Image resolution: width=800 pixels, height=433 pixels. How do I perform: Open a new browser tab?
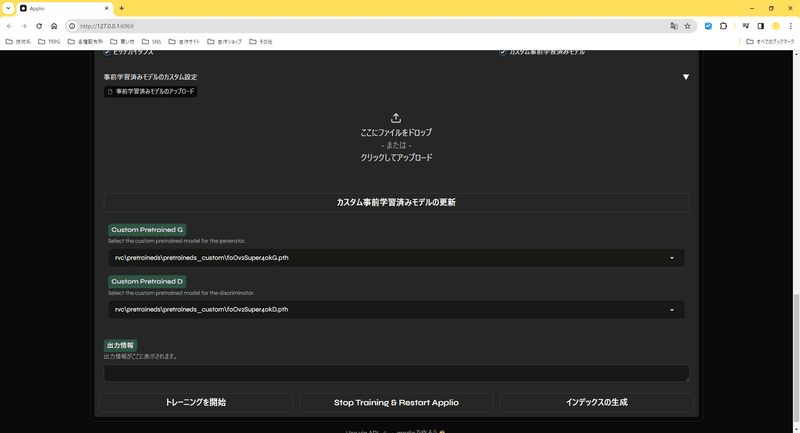pos(121,8)
